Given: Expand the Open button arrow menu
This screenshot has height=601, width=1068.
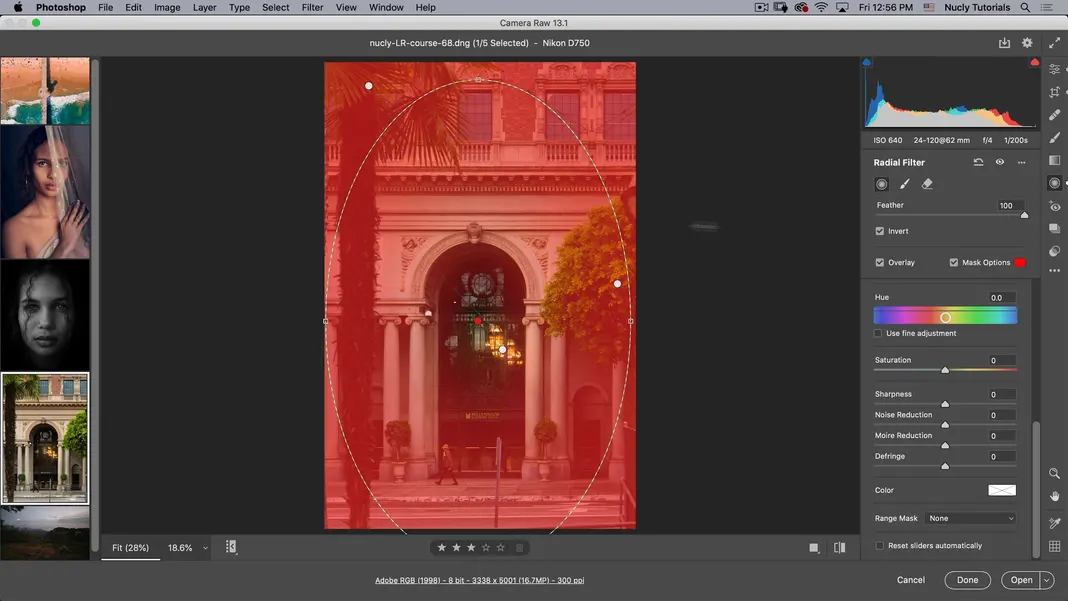Looking at the screenshot, I should click(x=1047, y=580).
